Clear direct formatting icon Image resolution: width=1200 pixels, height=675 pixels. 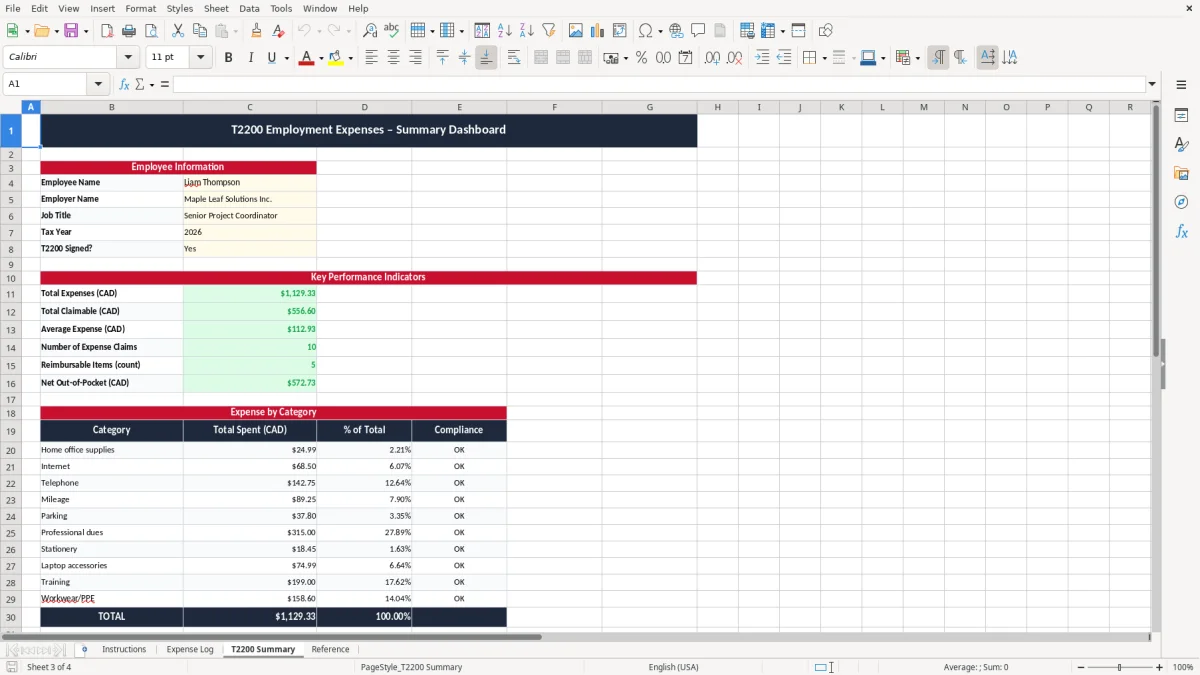click(278, 31)
